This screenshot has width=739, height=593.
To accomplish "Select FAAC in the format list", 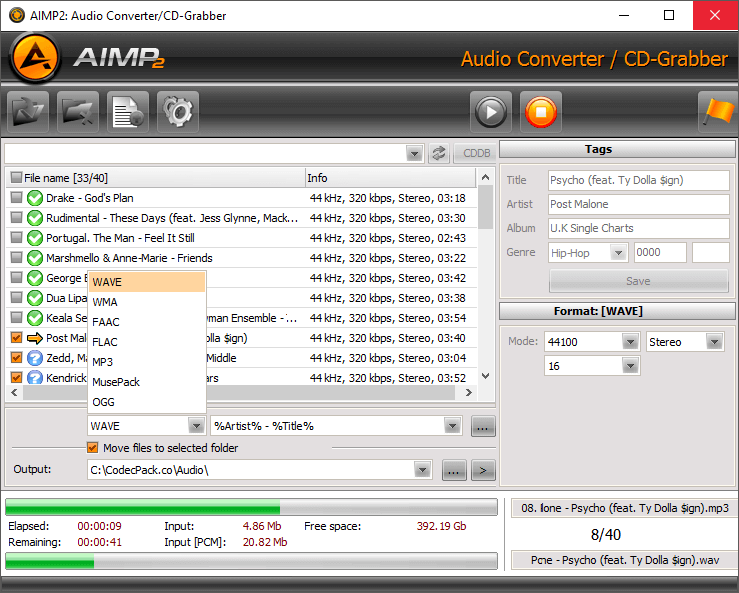I will click(147, 322).
